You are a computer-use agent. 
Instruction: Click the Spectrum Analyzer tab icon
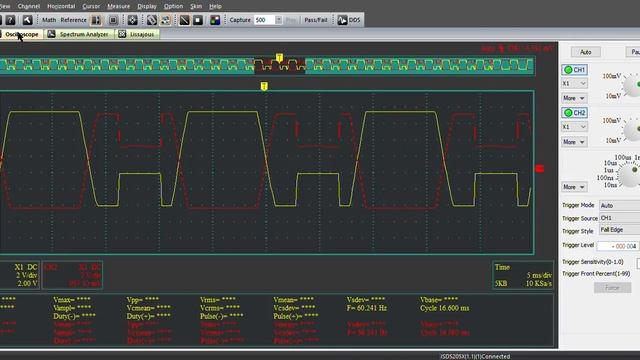(x=51, y=34)
